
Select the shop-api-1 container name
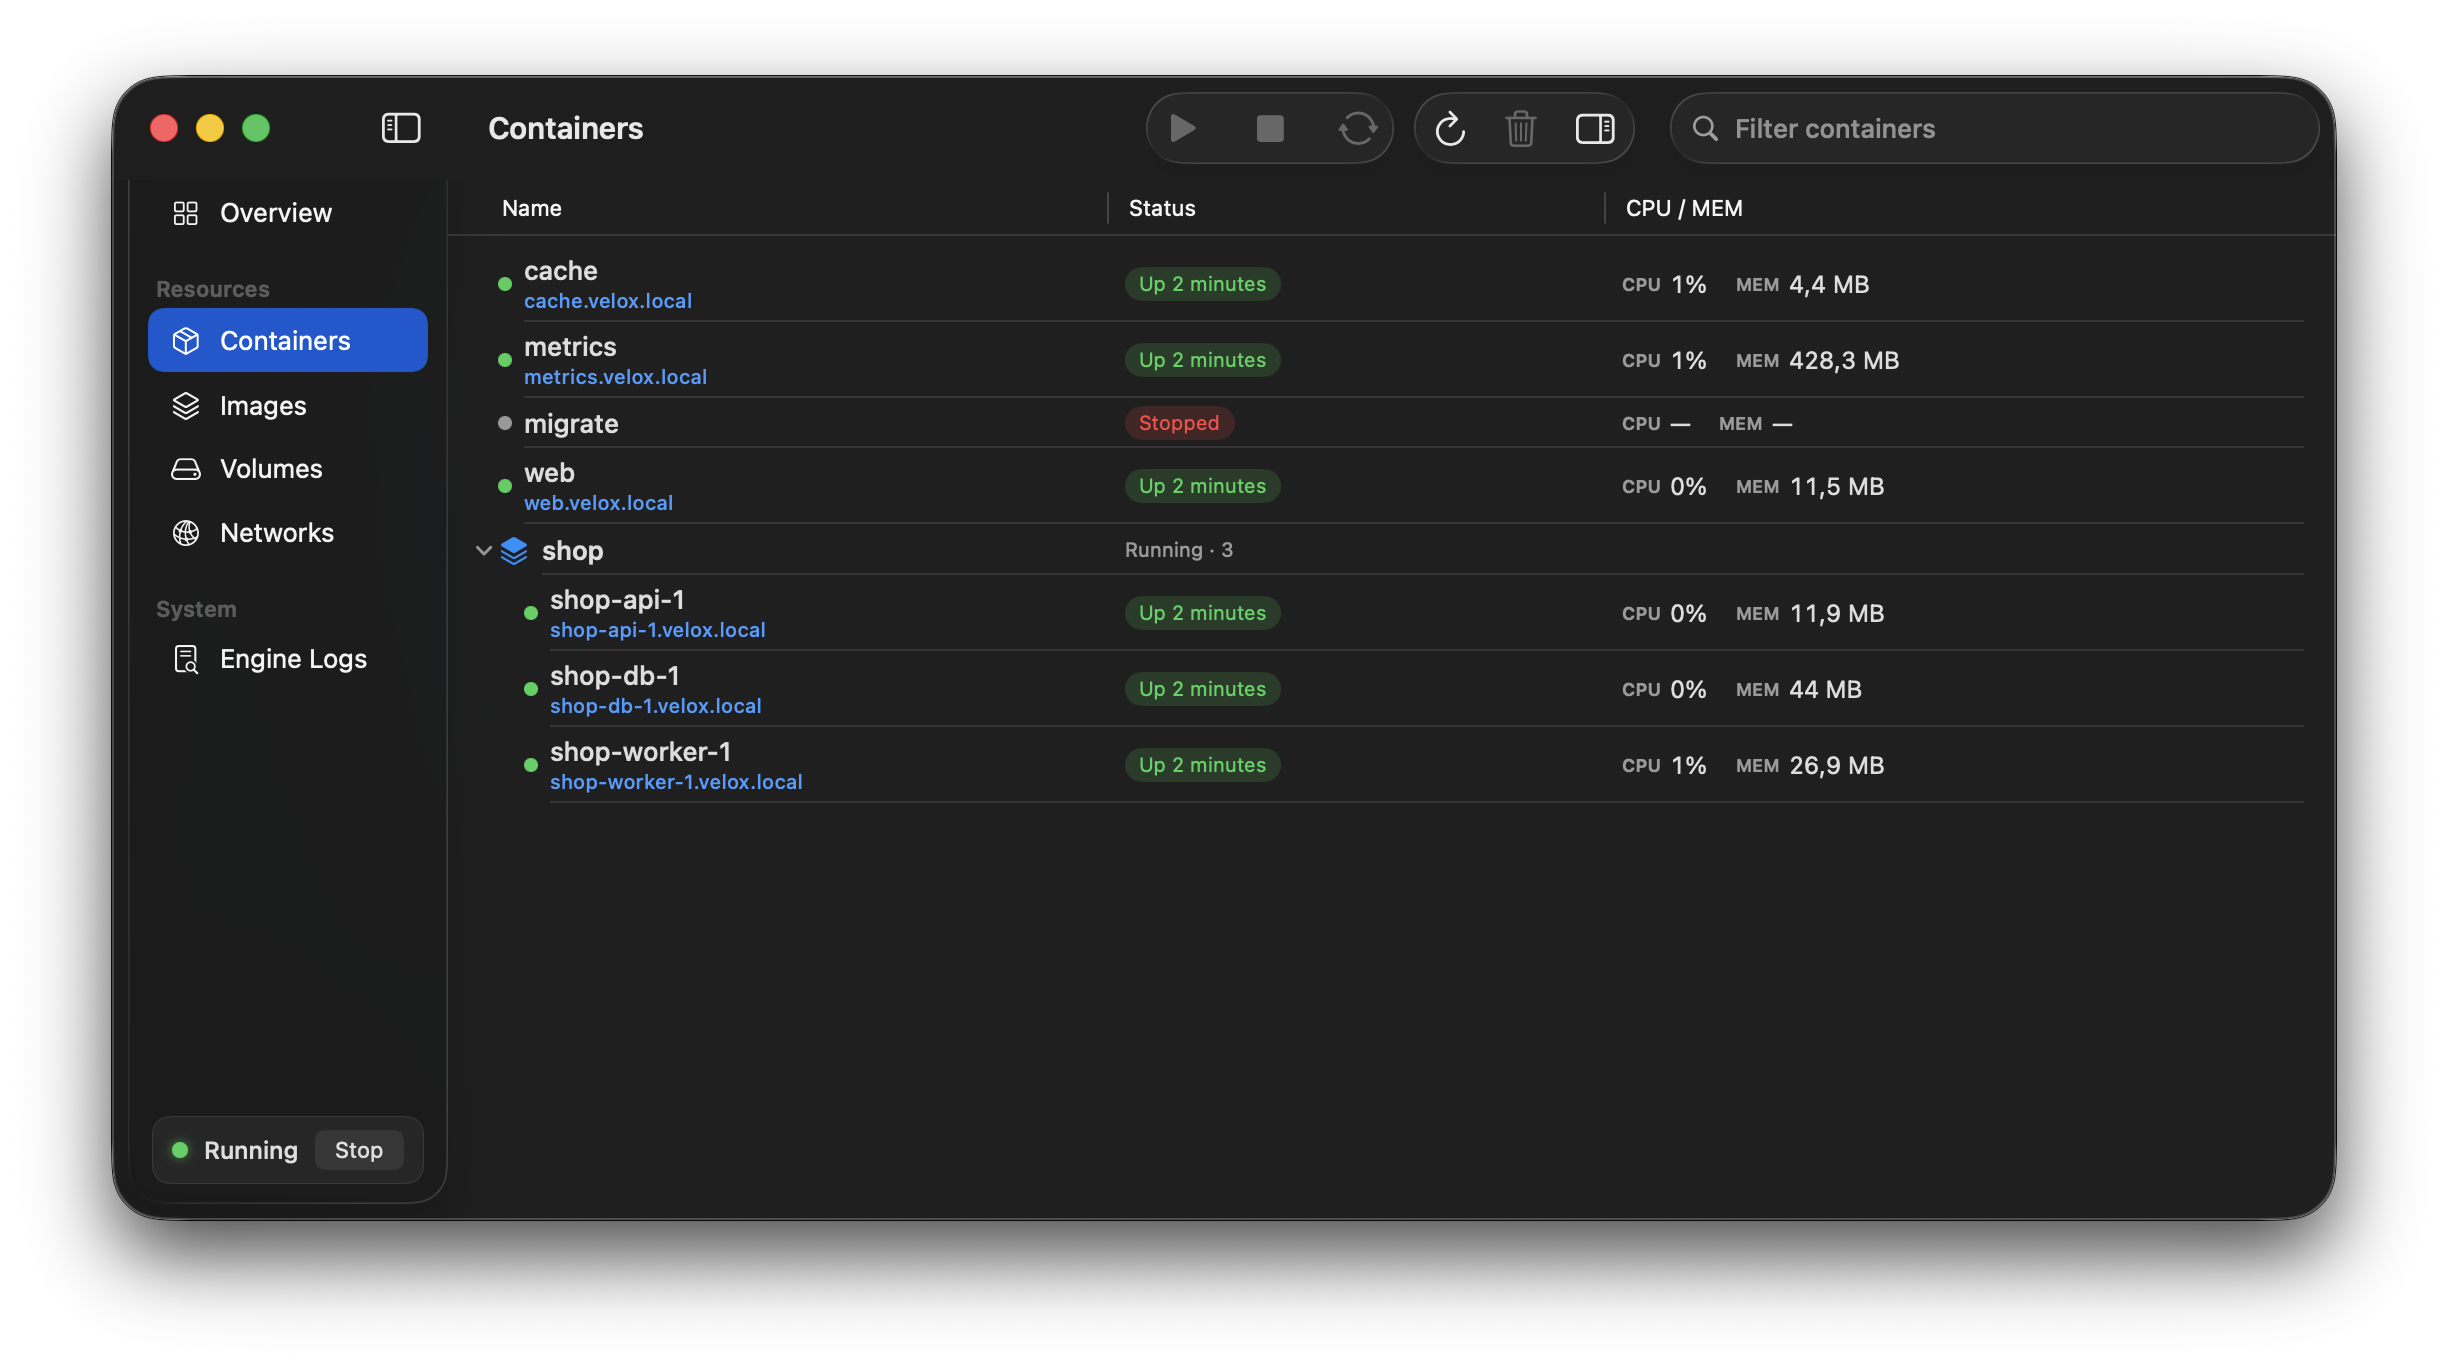click(617, 600)
